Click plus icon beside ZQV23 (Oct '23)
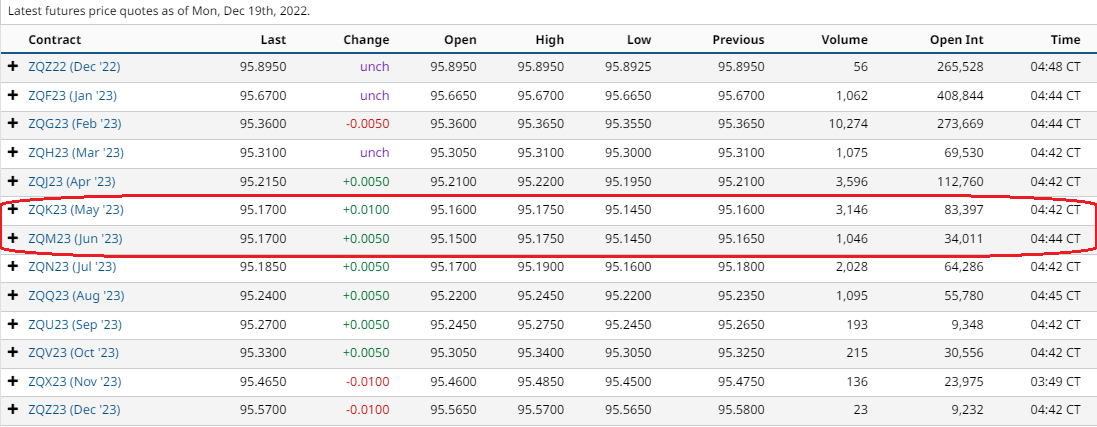Viewport: 1097px width, 427px height. [13, 353]
